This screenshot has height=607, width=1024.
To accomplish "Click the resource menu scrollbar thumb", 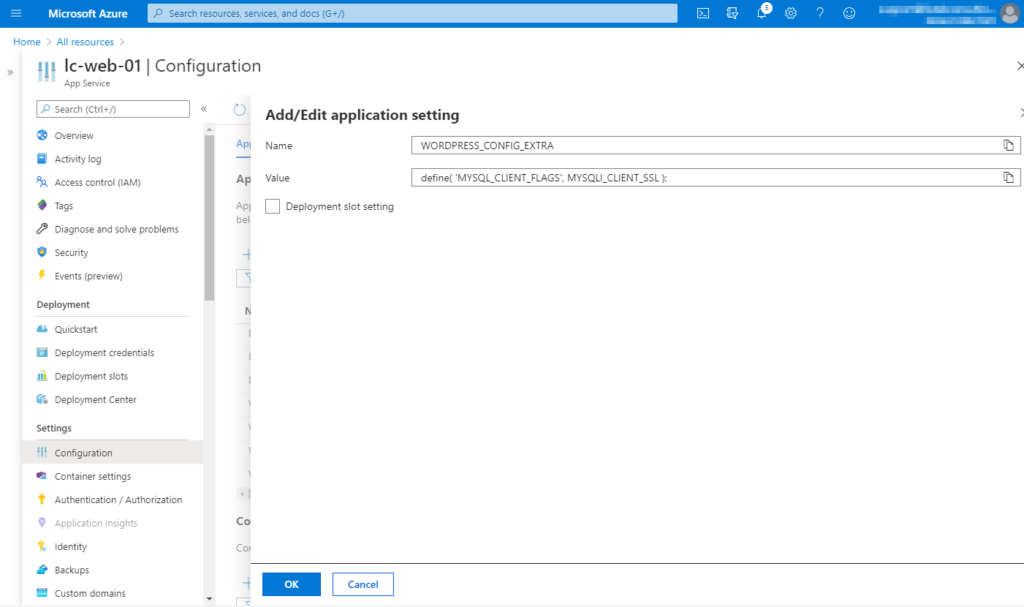I will click(x=209, y=218).
